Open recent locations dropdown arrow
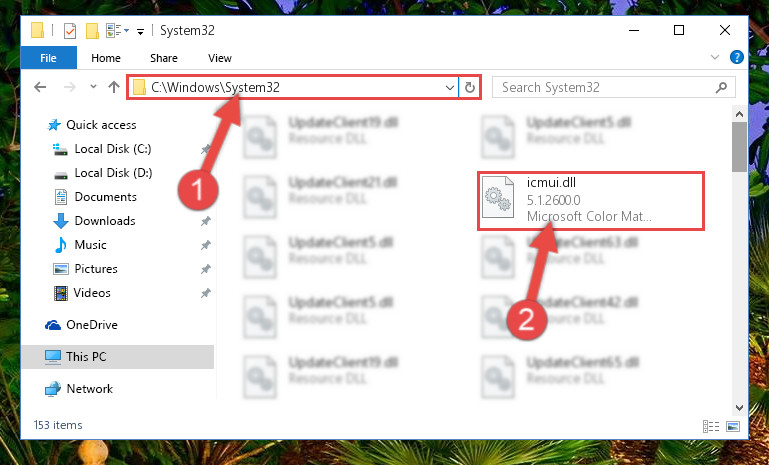Screen dimensions: 769x465 pos(93,87)
